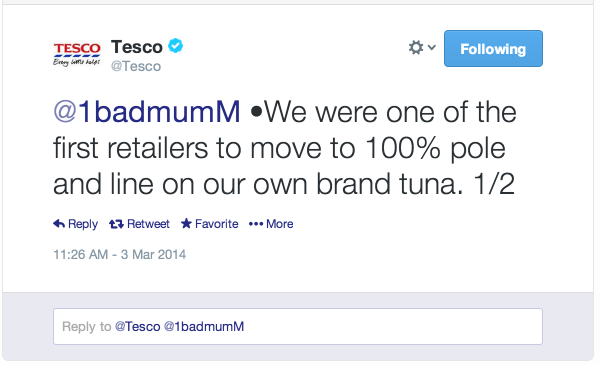Click the three-dot More icon
This screenshot has width=600, height=365.
pyautogui.click(x=256, y=224)
